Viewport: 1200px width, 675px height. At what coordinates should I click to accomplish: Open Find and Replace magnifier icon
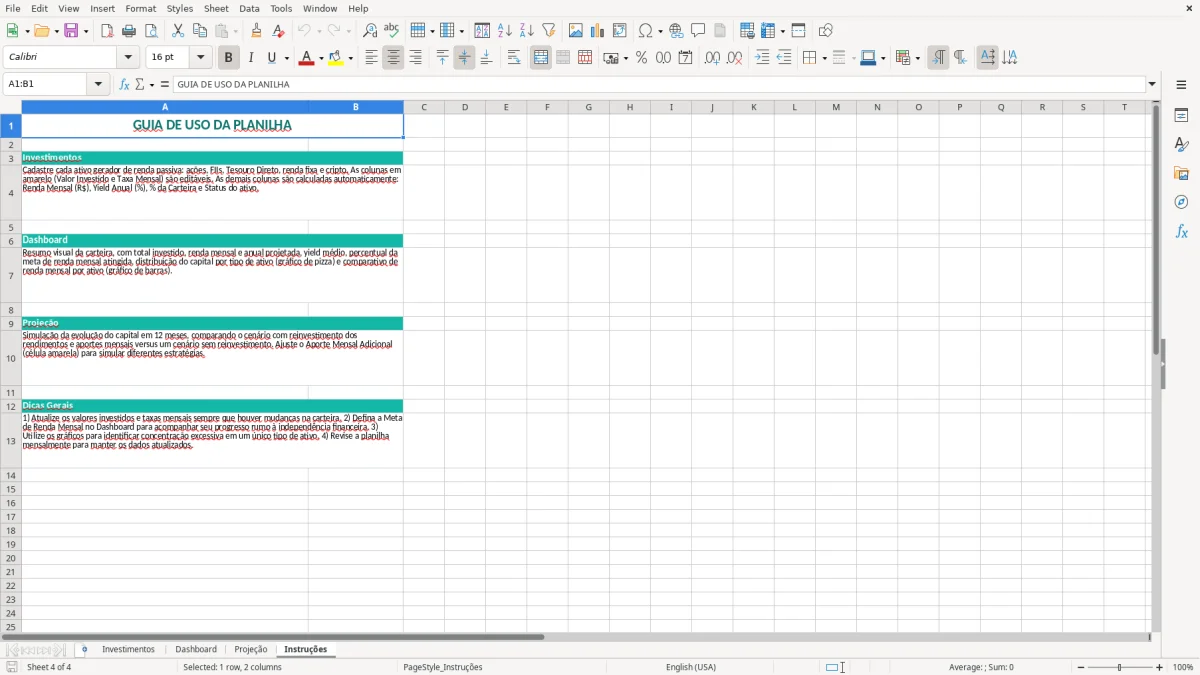(370, 31)
